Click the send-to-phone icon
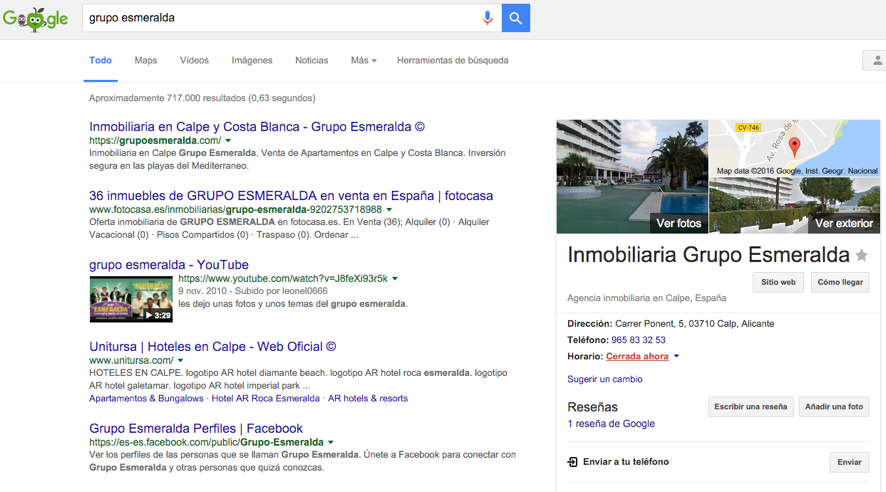Screen dimensions: 886x492 click(x=572, y=462)
